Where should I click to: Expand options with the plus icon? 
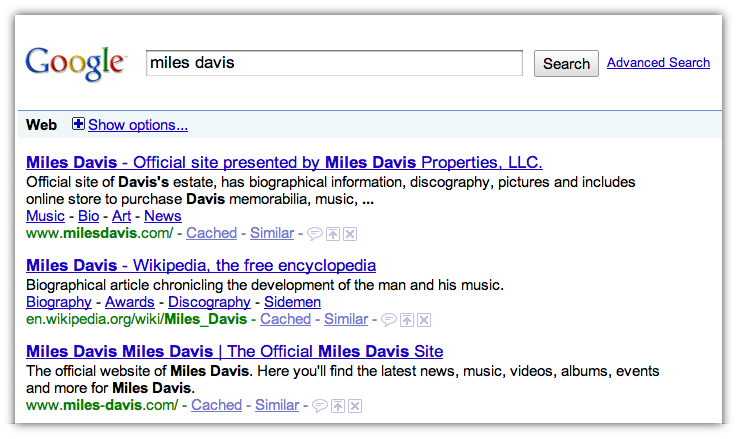(x=78, y=124)
